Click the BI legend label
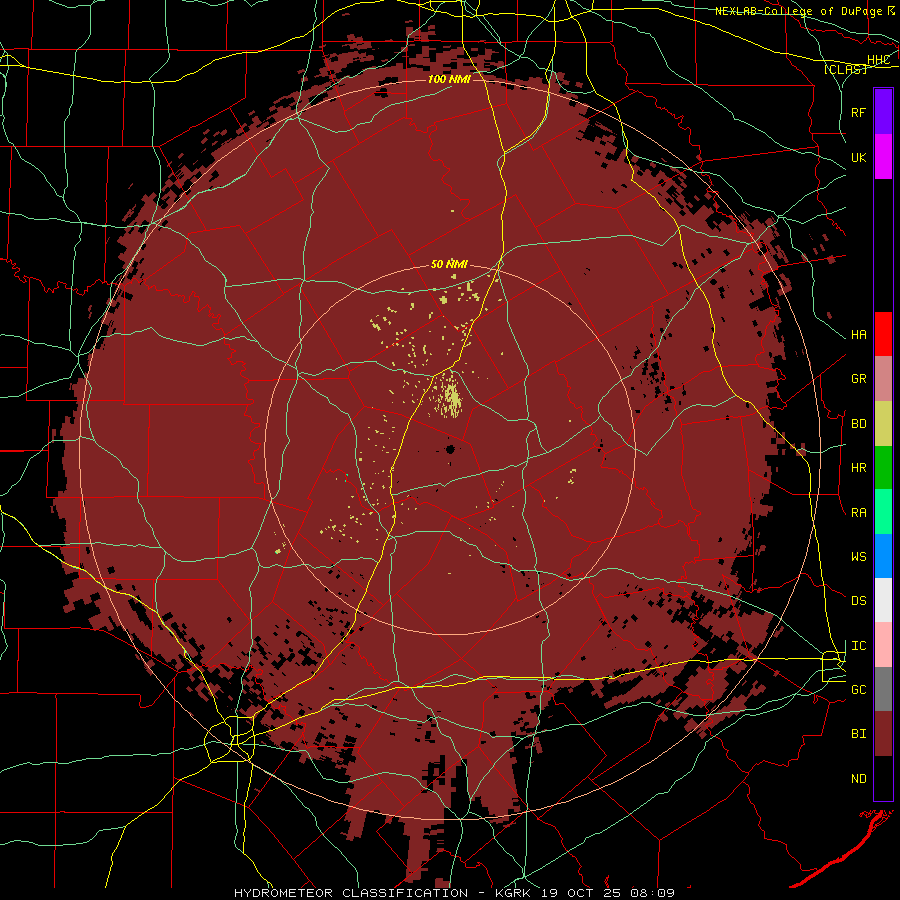Image resolution: width=900 pixels, height=900 pixels. point(858,734)
